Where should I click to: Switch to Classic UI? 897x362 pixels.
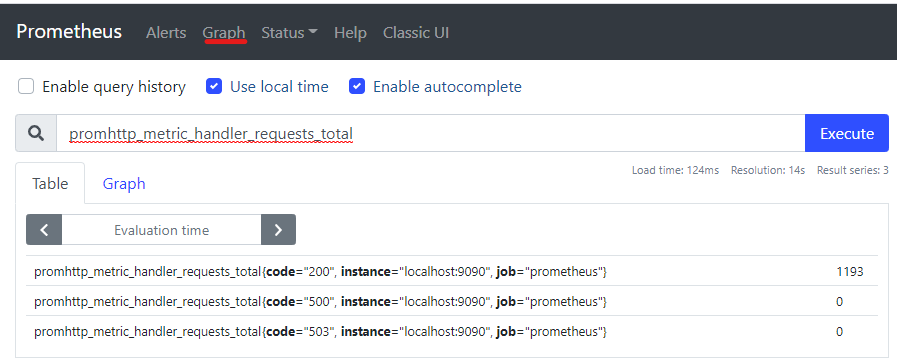coord(416,33)
